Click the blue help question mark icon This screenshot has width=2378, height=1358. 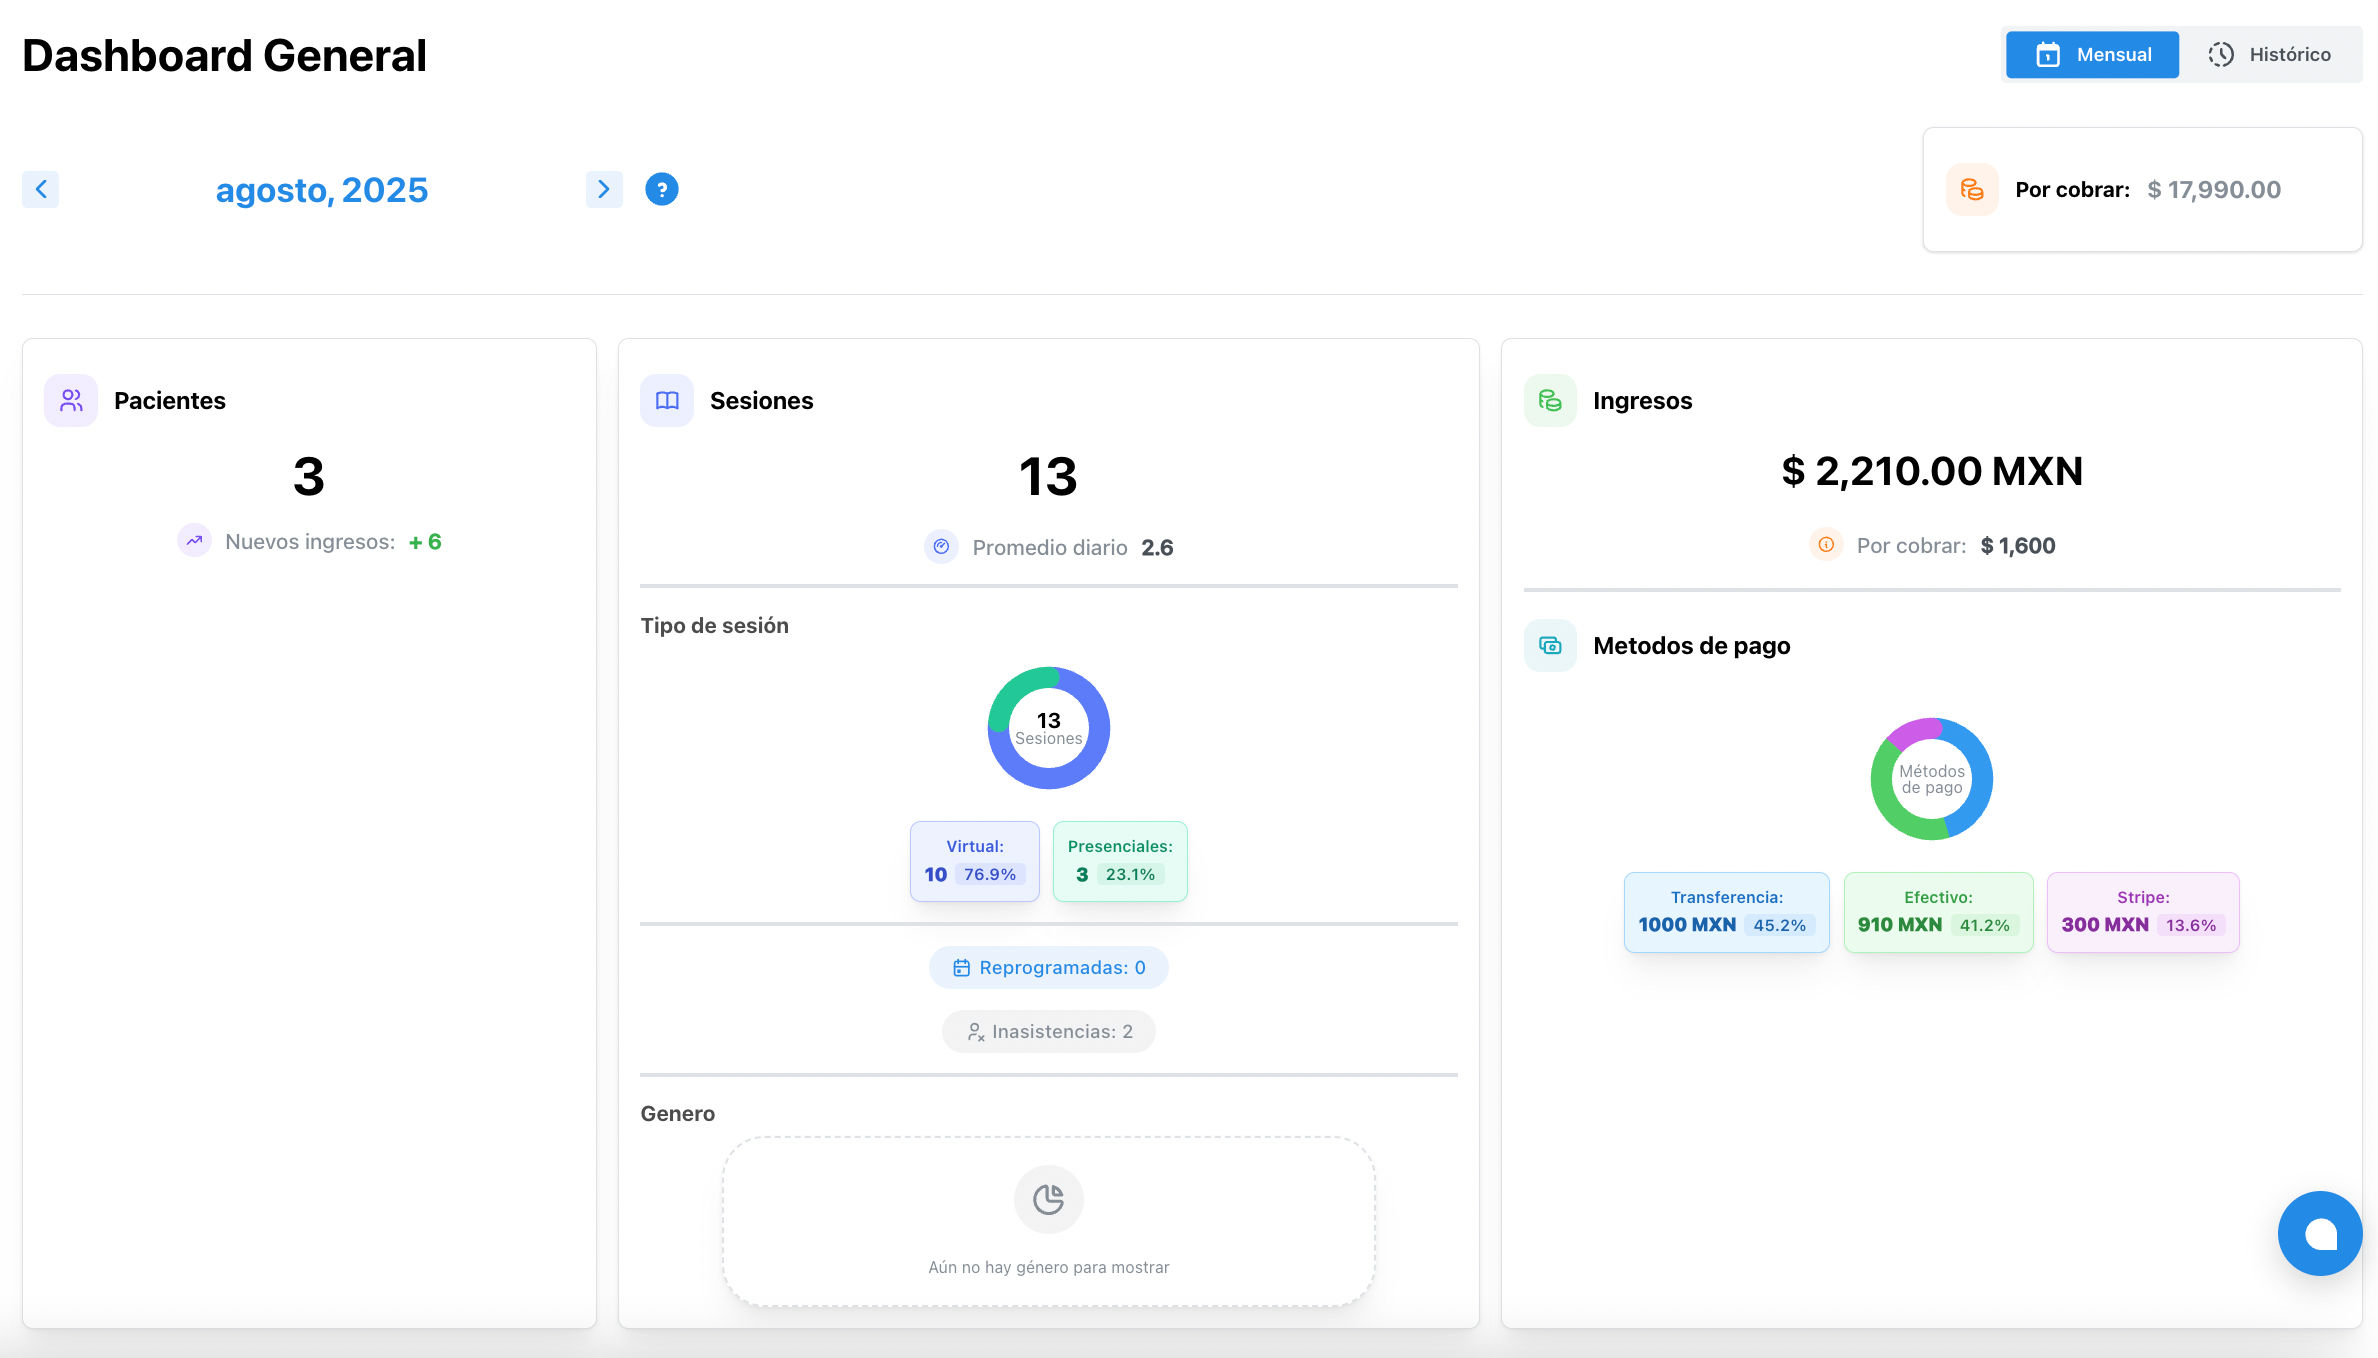pyautogui.click(x=661, y=189)
